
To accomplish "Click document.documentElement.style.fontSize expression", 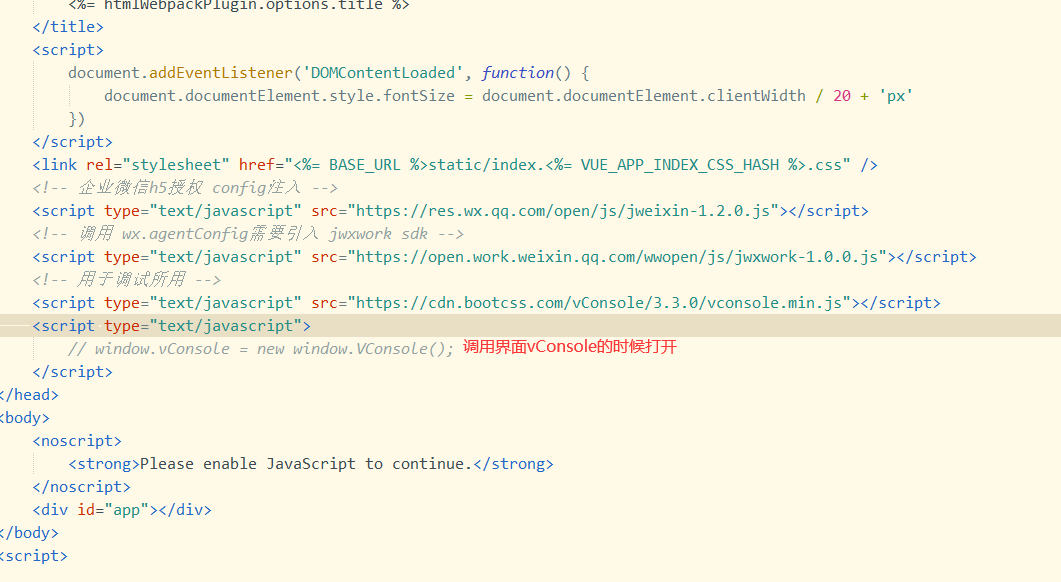I will [x=279, y=96].
